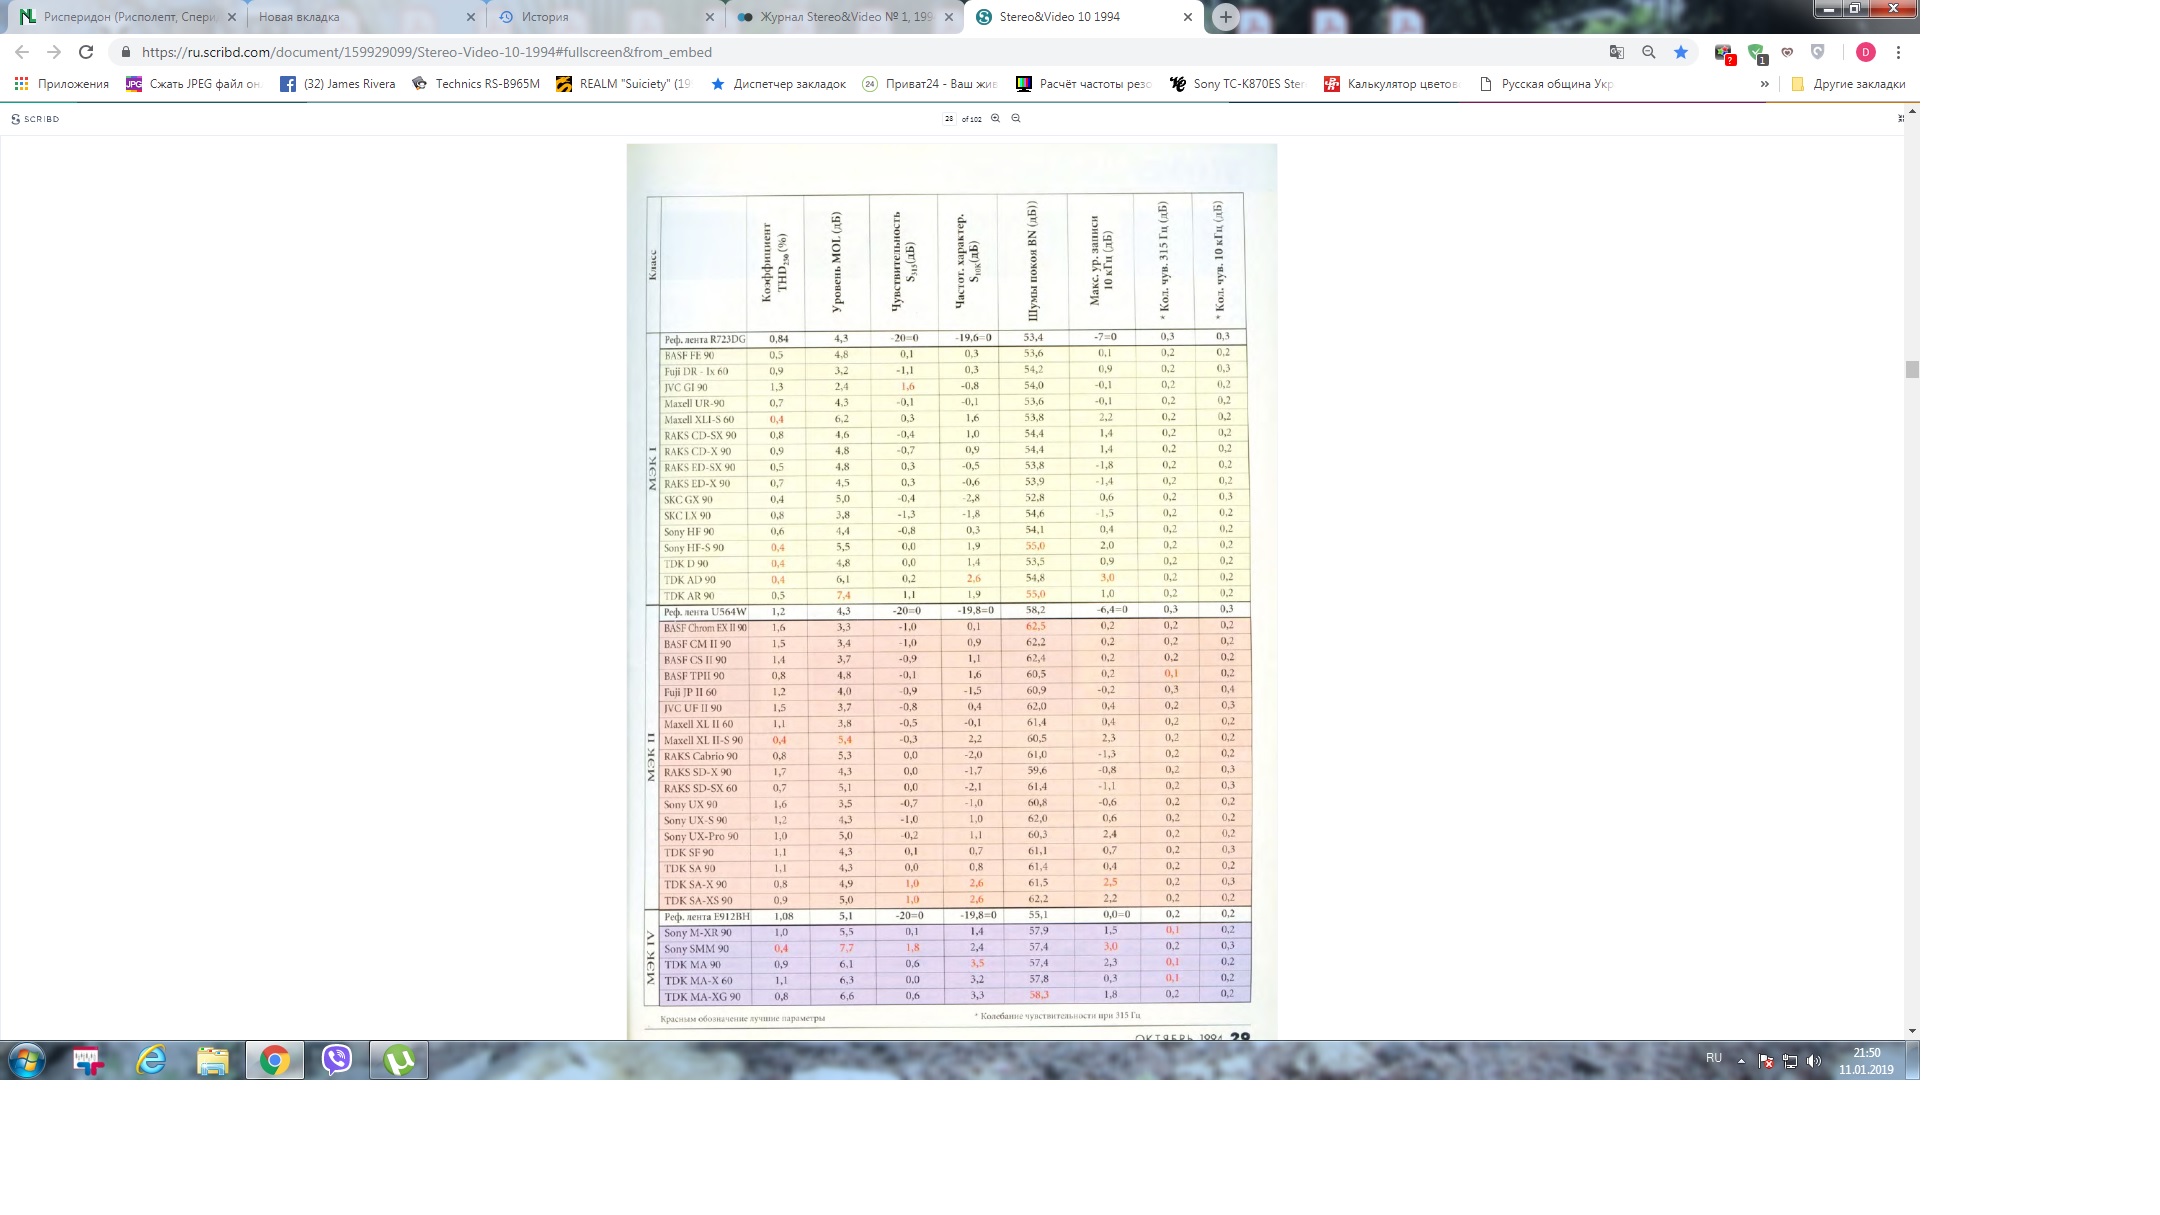Screen dimensions: 2160x1215
Task: Click the vertical scrollbar thumb
Action: pyautogui.click(x=1911, y=370)
